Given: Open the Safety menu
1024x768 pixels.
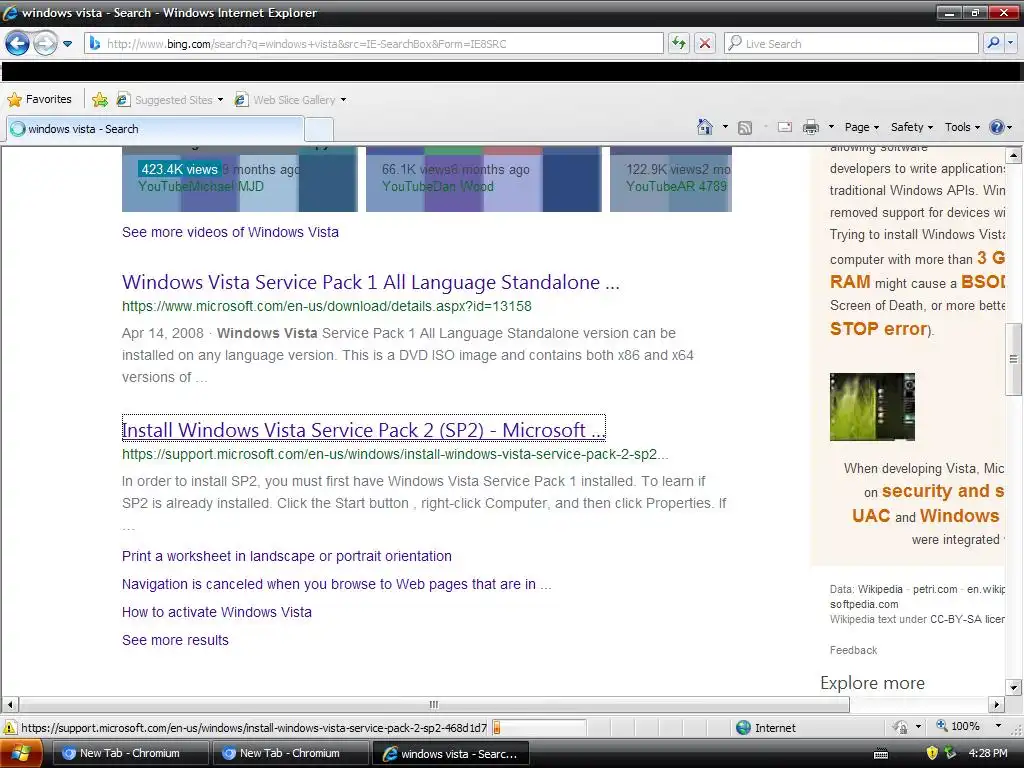Looking at the screenshot, I should coord(912,127).
